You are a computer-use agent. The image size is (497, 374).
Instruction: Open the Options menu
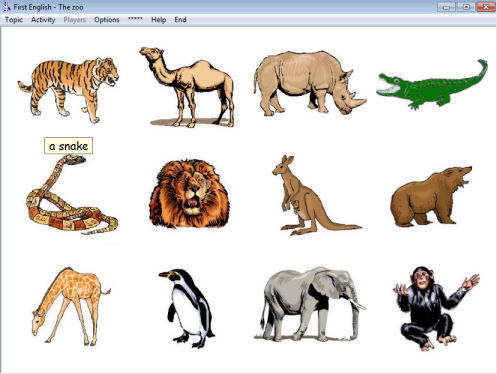[107, 20]
